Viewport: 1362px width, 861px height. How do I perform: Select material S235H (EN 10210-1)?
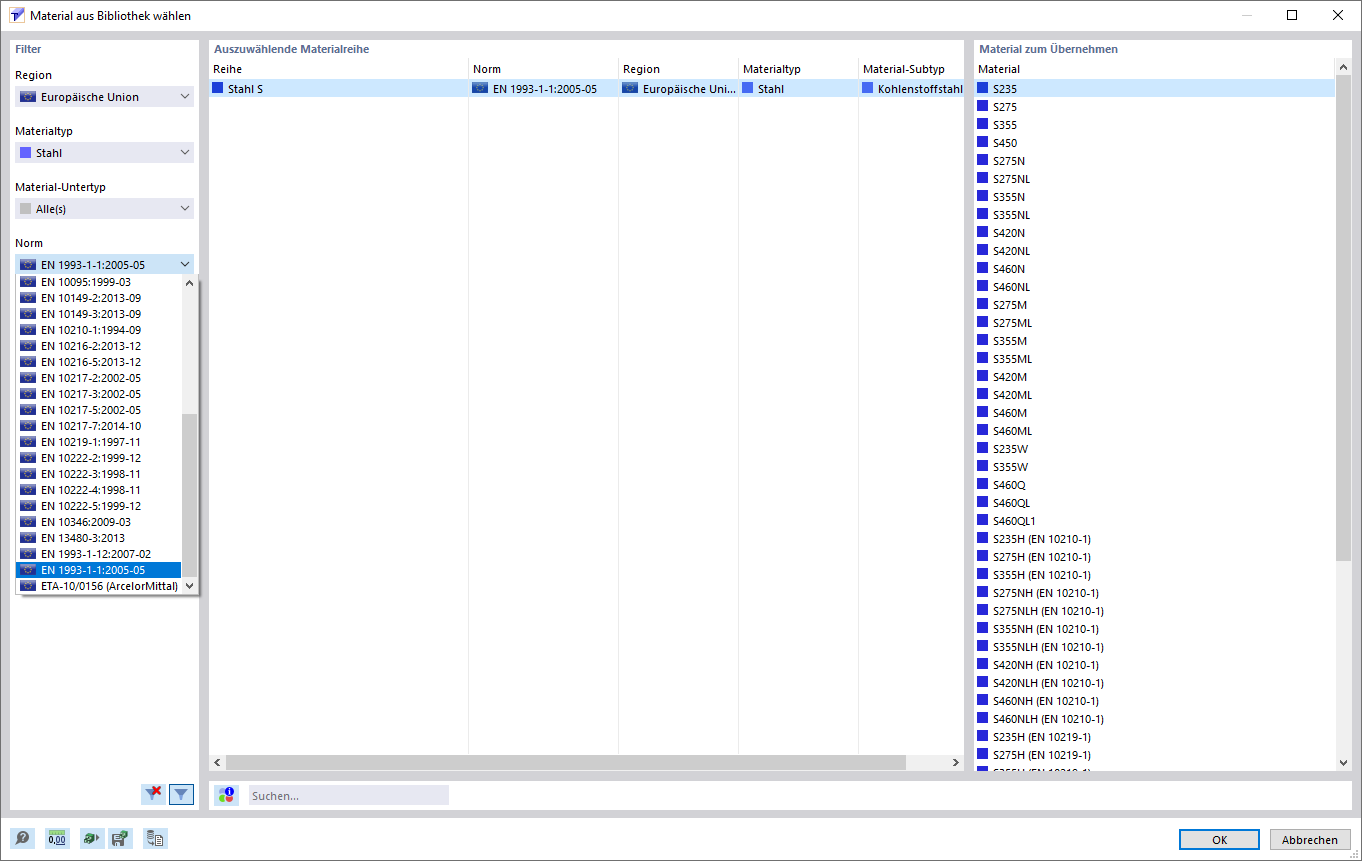pos(1155,539)
